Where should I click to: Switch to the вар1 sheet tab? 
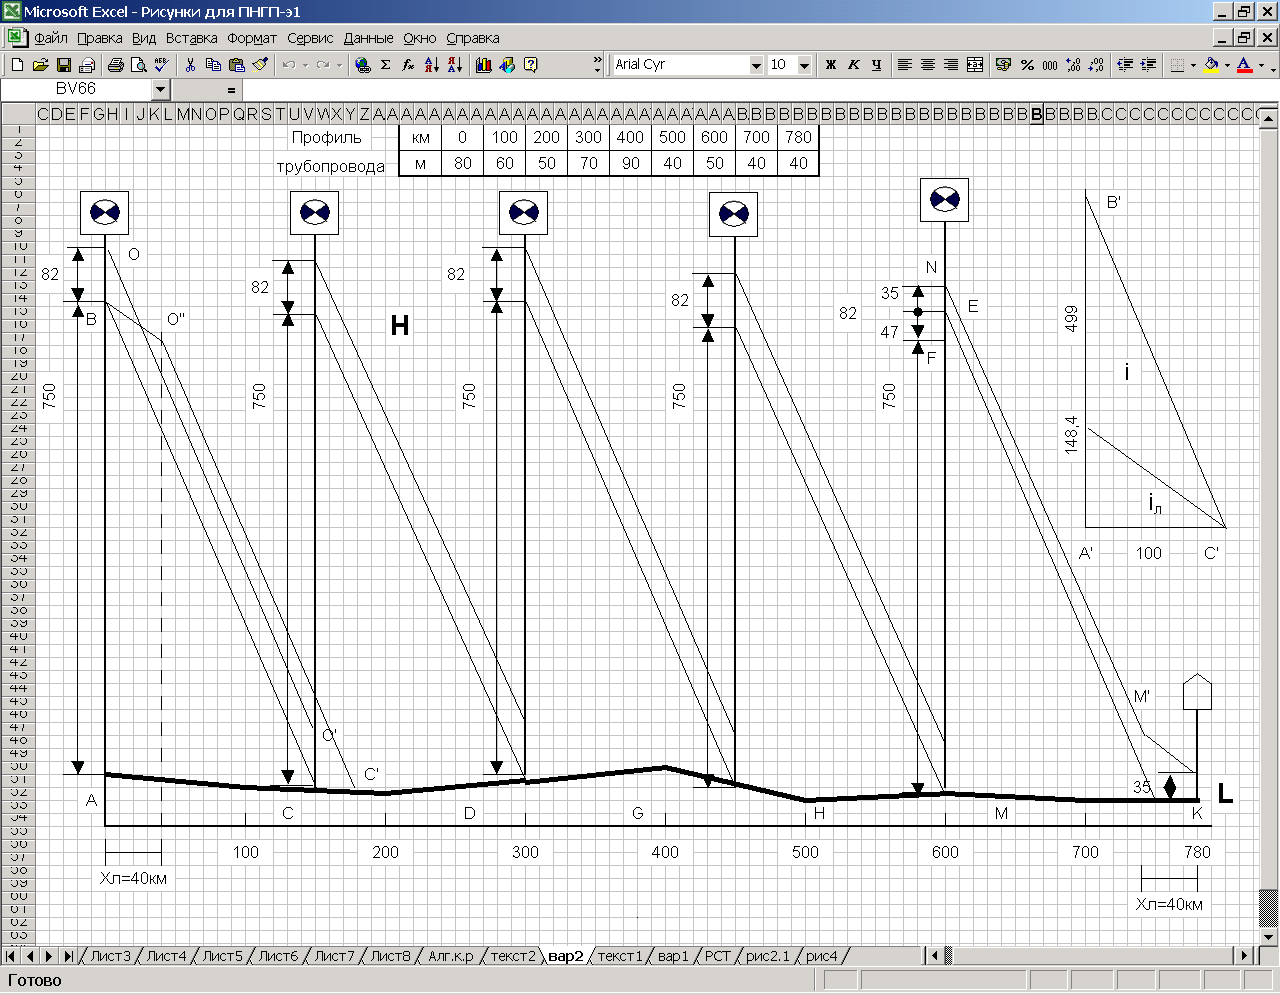pyautogui.click(x=673, y=956)
